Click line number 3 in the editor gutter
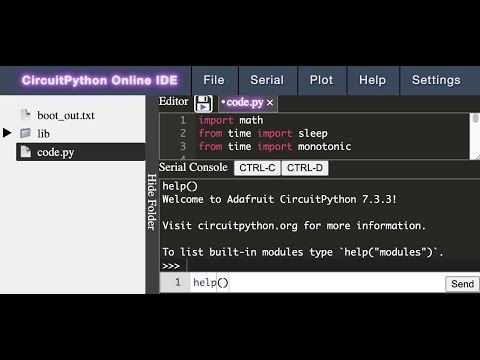This screenshot has width=480, height=360. 183,146
